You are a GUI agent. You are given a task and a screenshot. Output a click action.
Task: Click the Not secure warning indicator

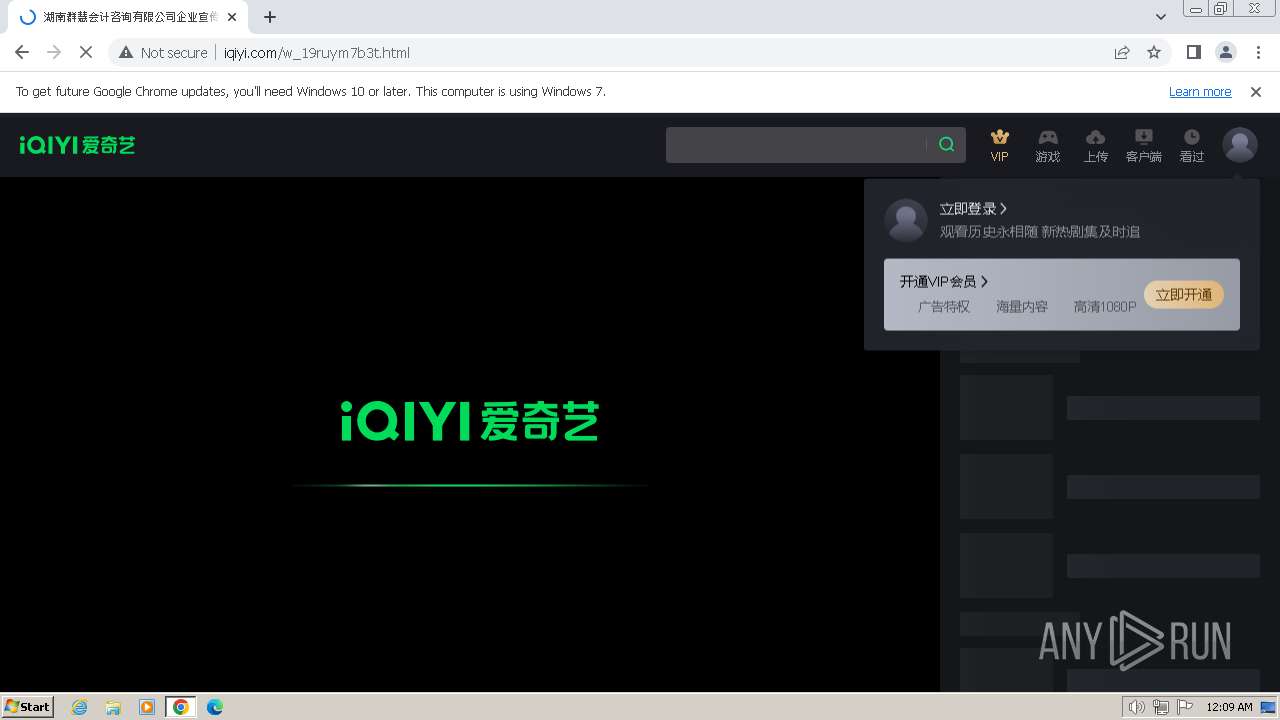(x=163, y=53)
